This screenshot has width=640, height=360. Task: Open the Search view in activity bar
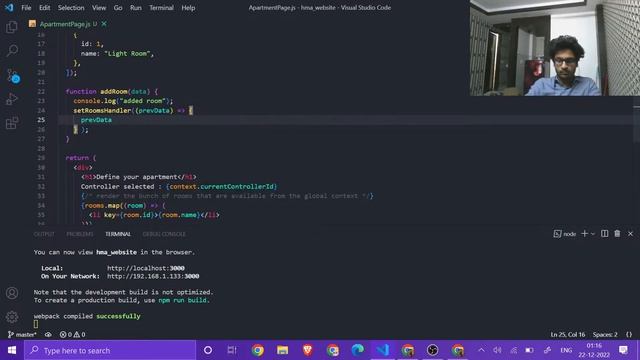pyautogui.click(x=12, y=51)
